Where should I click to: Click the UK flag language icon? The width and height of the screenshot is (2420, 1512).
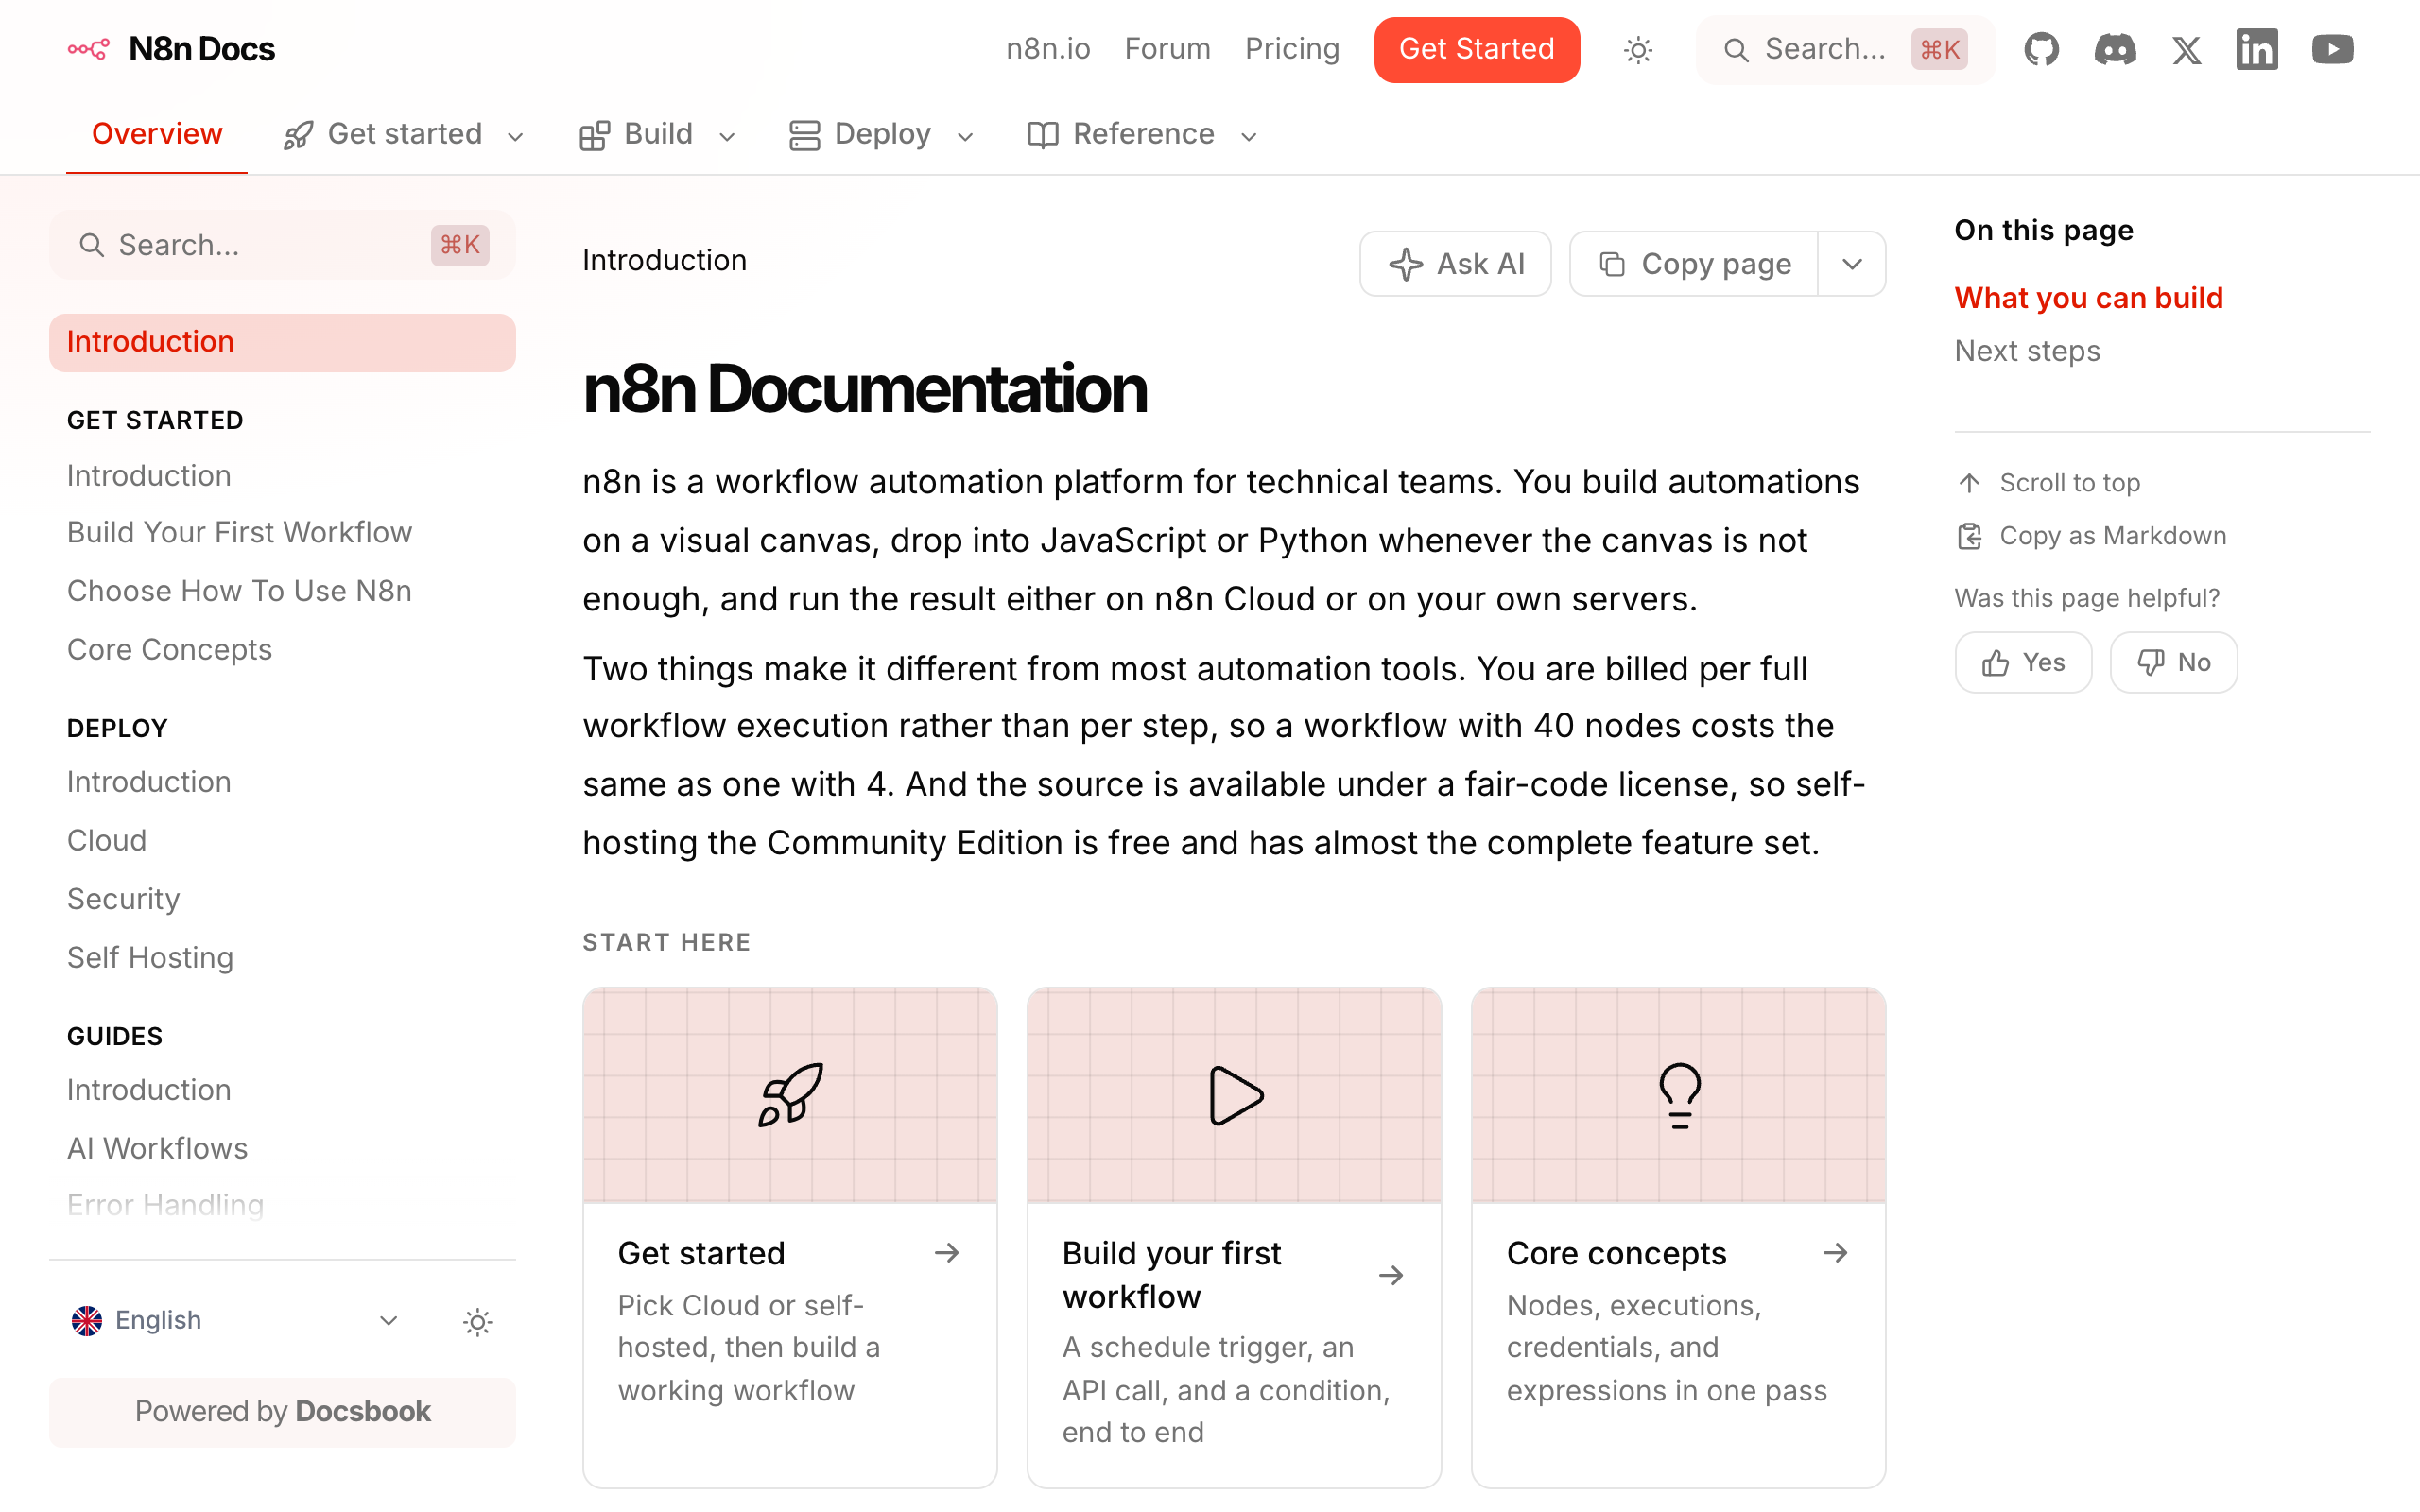pyautogui.click(x=87, y=1321)
